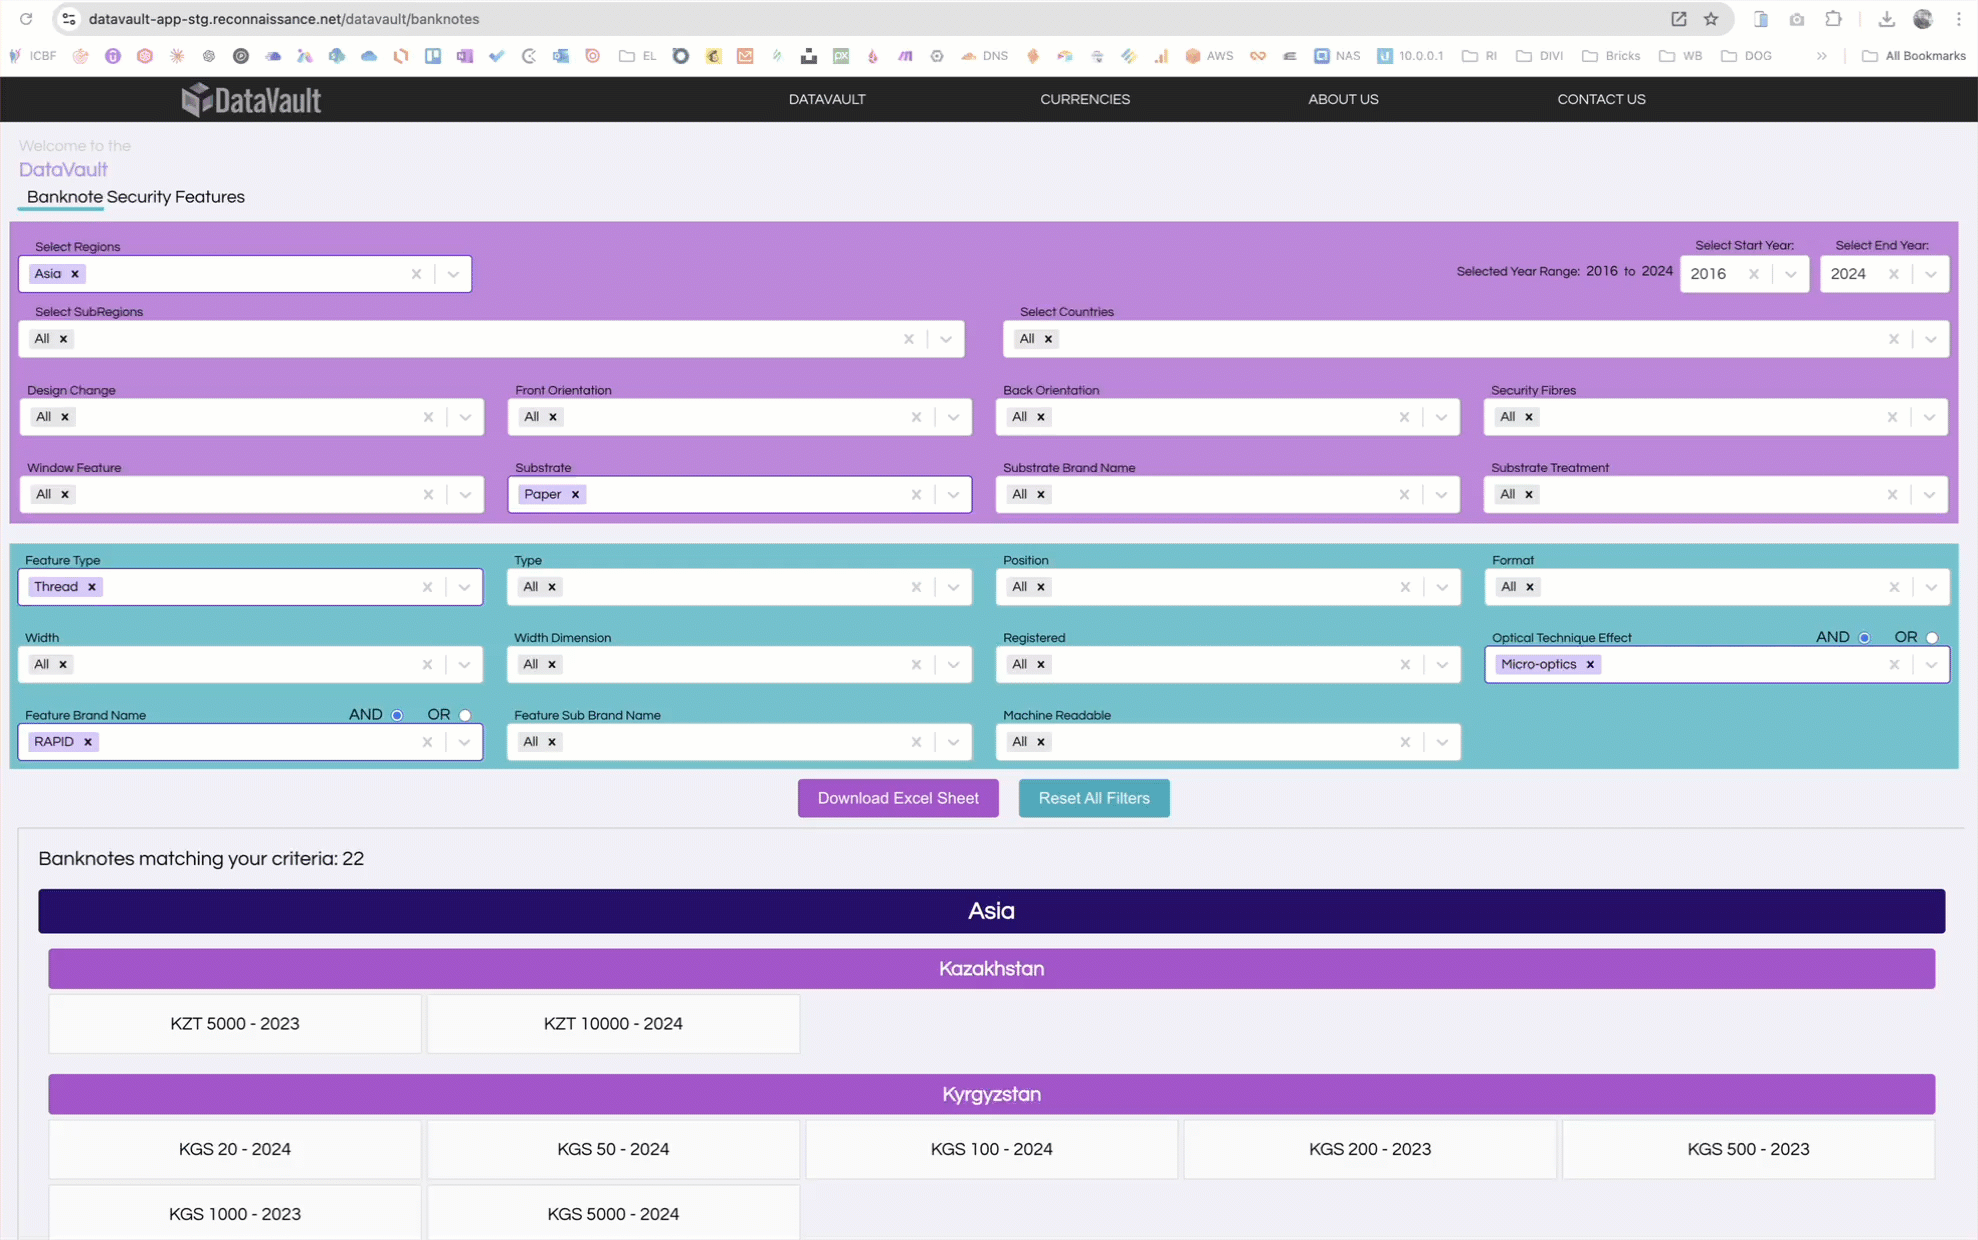Click the Download Excel Sheet button
Screen dimensions: 1978x1240
[897, 797]
